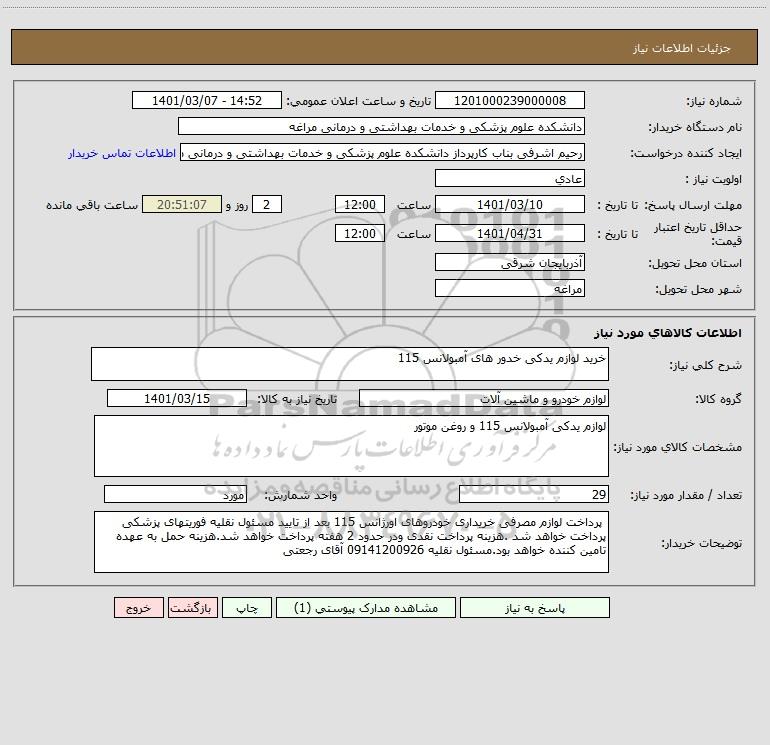This screenshot has width=770, height=745.
Task: Click the quantity field '29'
Action: [x=534, y=495]
